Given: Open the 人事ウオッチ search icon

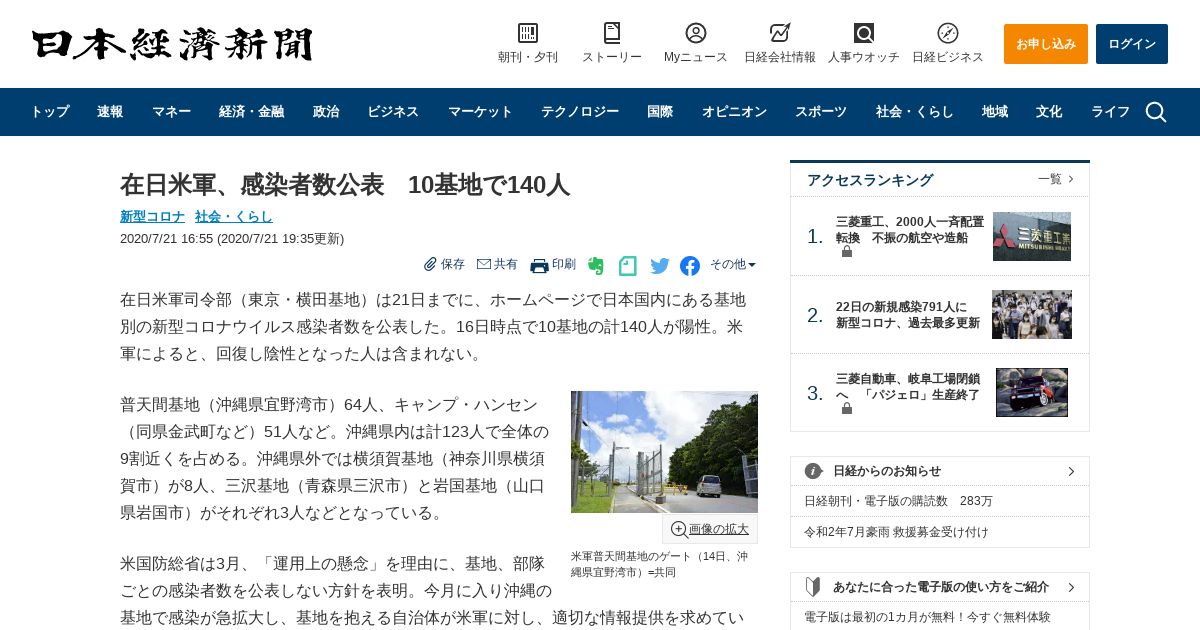Looking at the screenshot, I should [x=864, y=33].
